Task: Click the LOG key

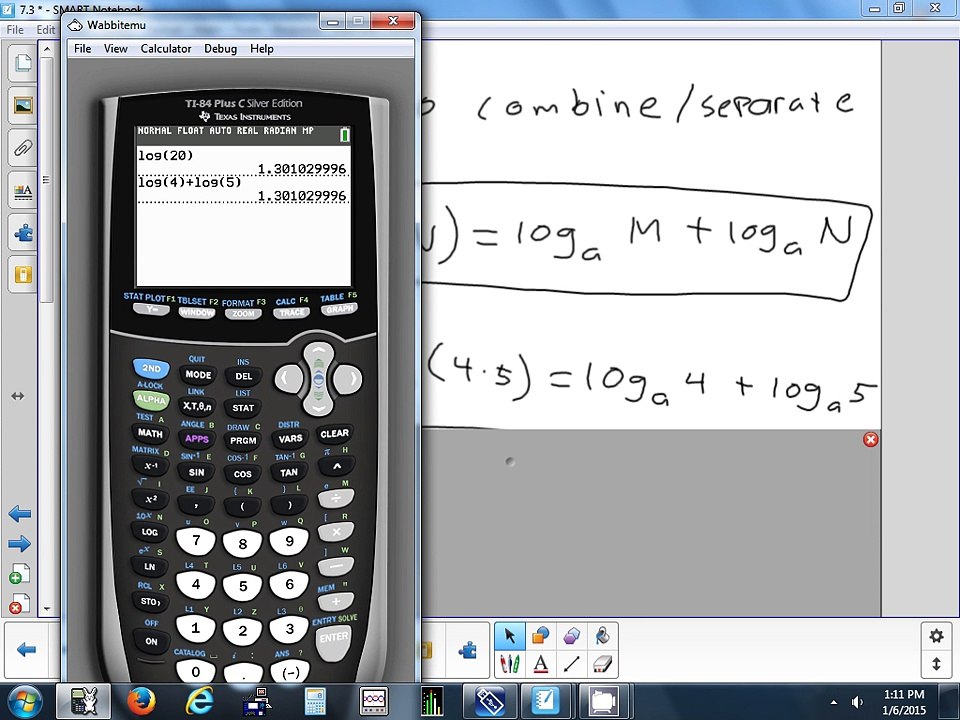Action: coord(150,532)
